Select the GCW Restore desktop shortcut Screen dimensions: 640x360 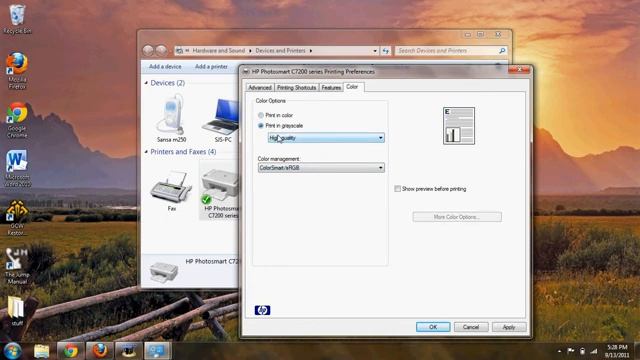pos(17,218)
